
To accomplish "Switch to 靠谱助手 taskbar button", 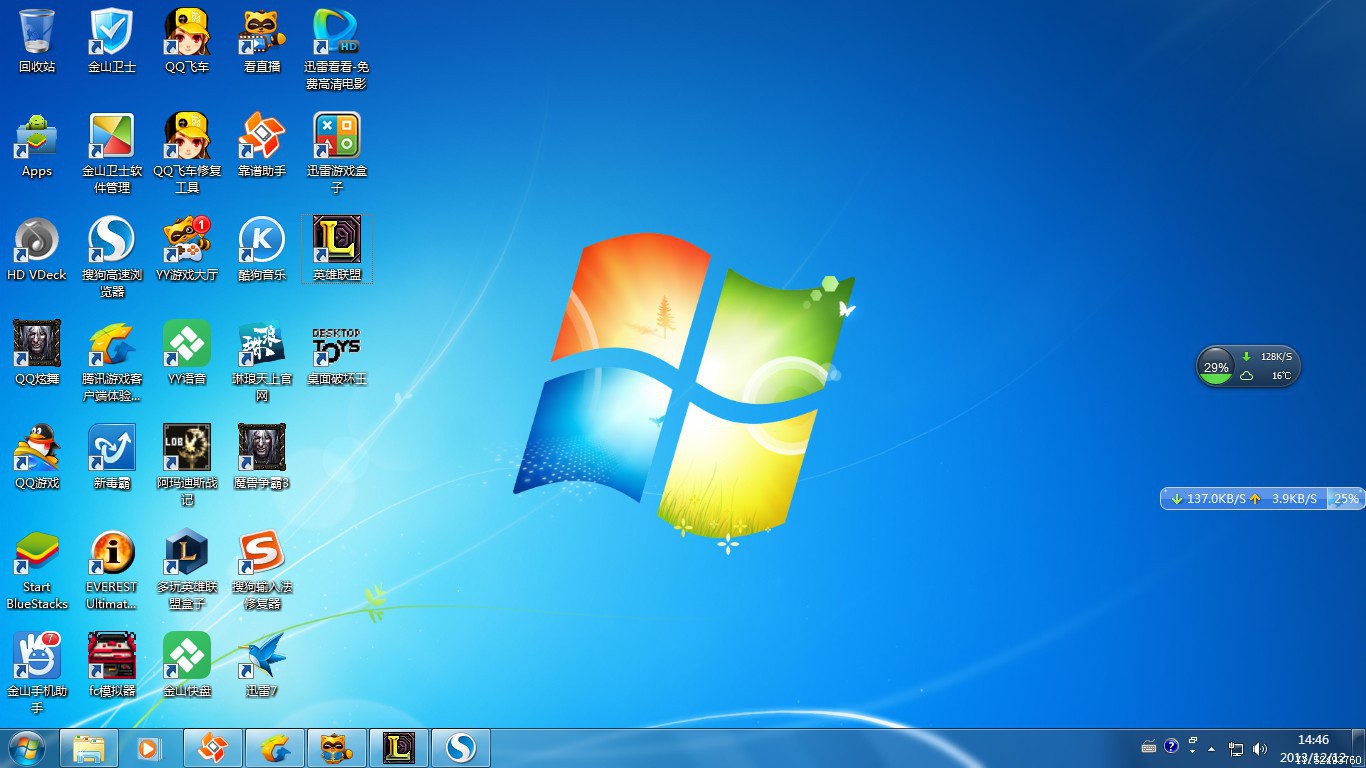I will click(213, 748).
